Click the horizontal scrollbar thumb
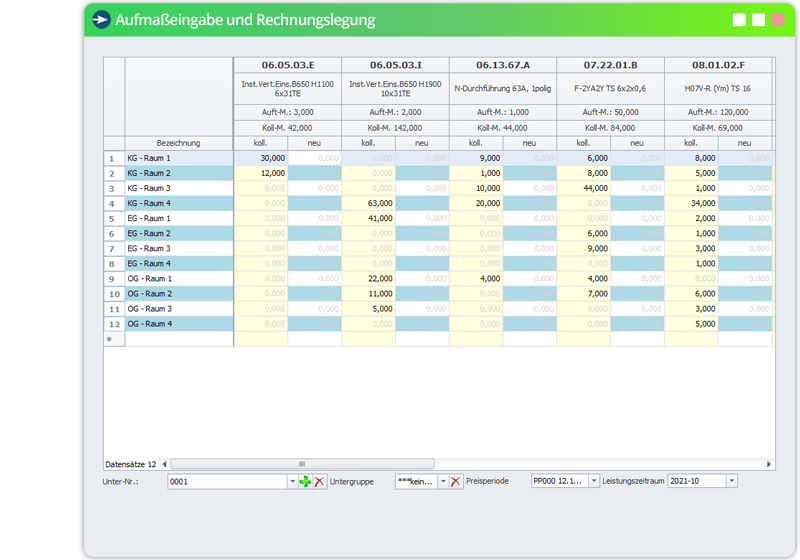The height and width of the screenshot is (560, 800). pos(302,464)
